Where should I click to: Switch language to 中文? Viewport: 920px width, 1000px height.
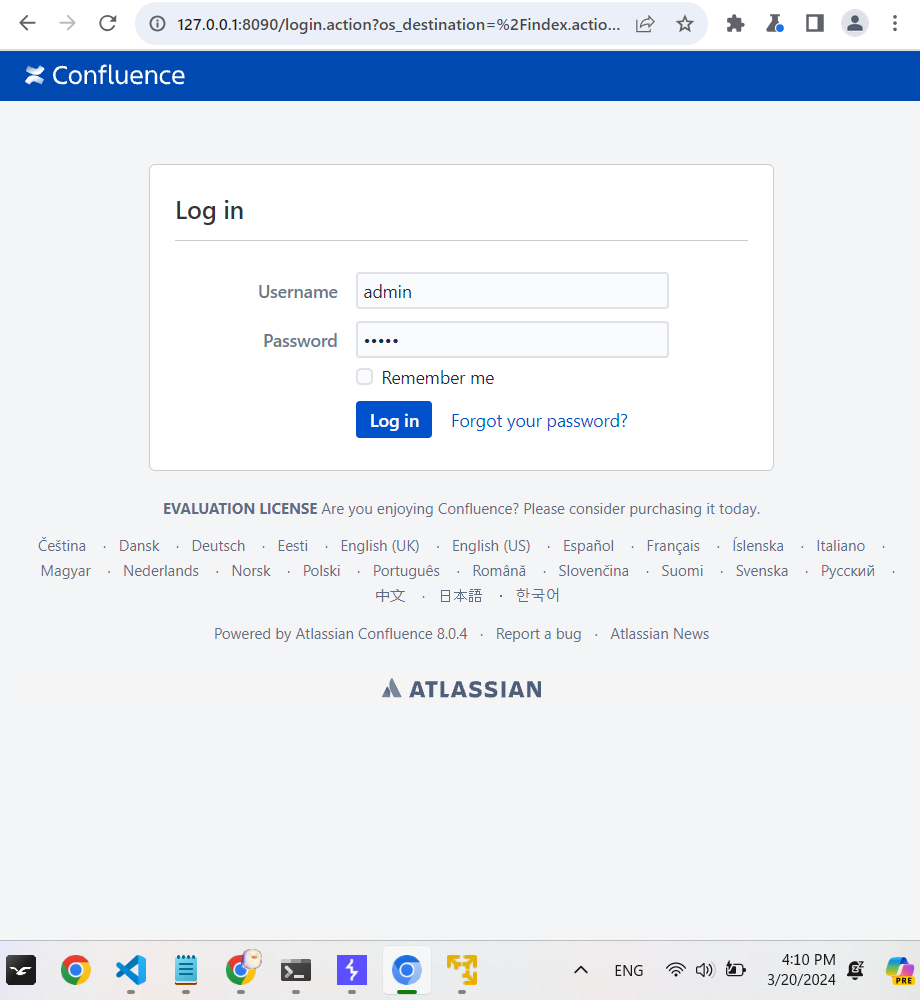point(390,596)
